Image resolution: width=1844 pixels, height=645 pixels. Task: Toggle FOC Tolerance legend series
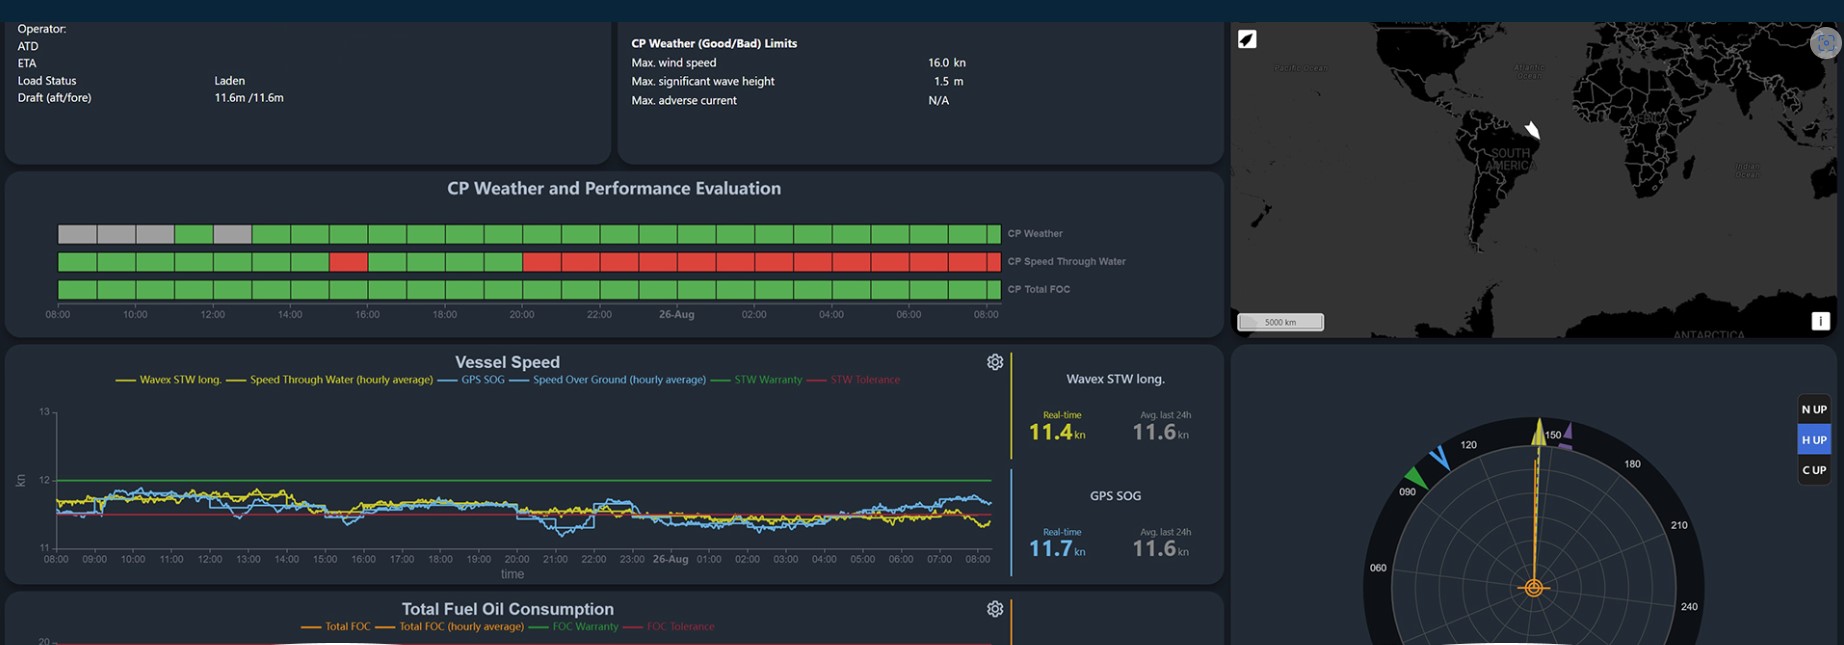[669, 627]
